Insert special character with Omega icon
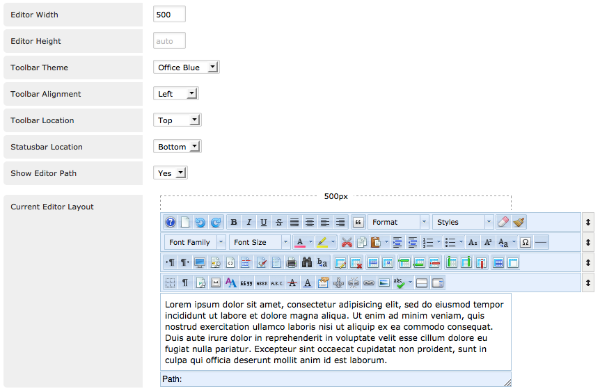 [525, 243]
